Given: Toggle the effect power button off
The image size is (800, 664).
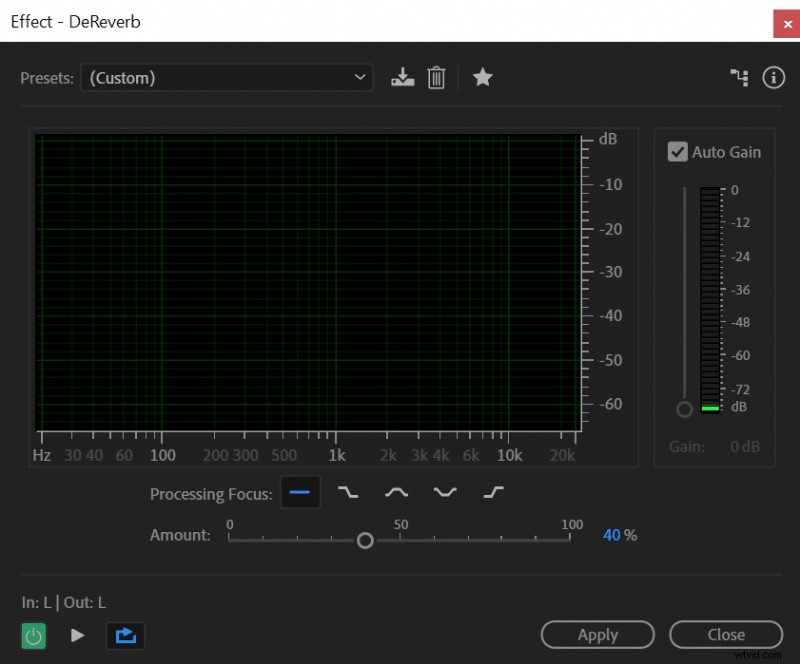Looking at the screenshot, I should pos(33,635).
